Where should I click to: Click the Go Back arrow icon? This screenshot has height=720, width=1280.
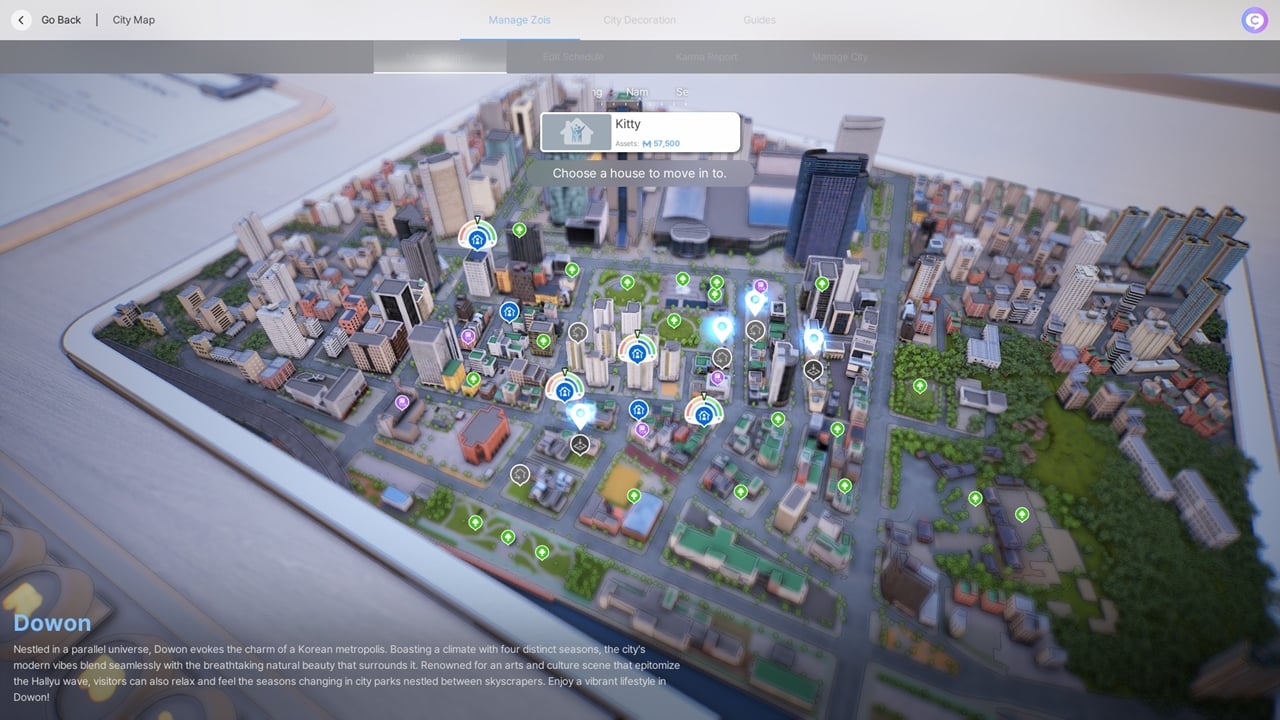click(x=21, y=20)
